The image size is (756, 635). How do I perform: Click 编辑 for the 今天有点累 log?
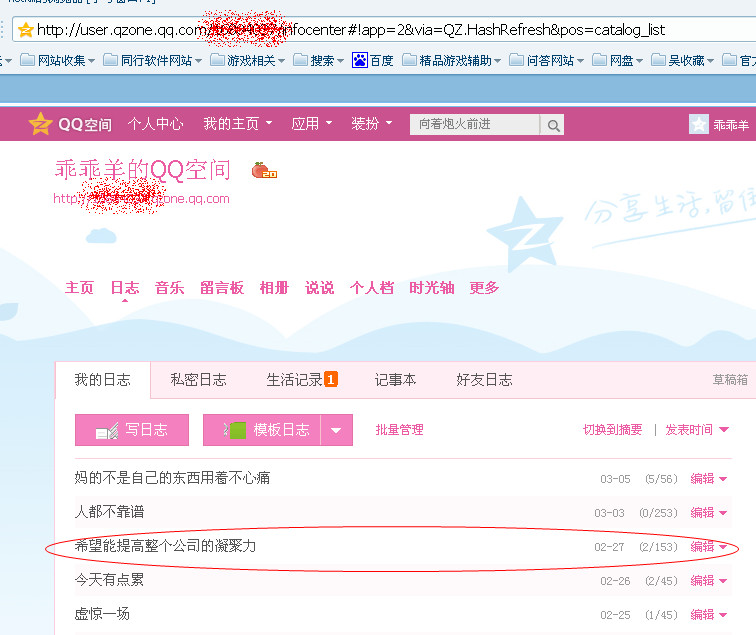702,581
